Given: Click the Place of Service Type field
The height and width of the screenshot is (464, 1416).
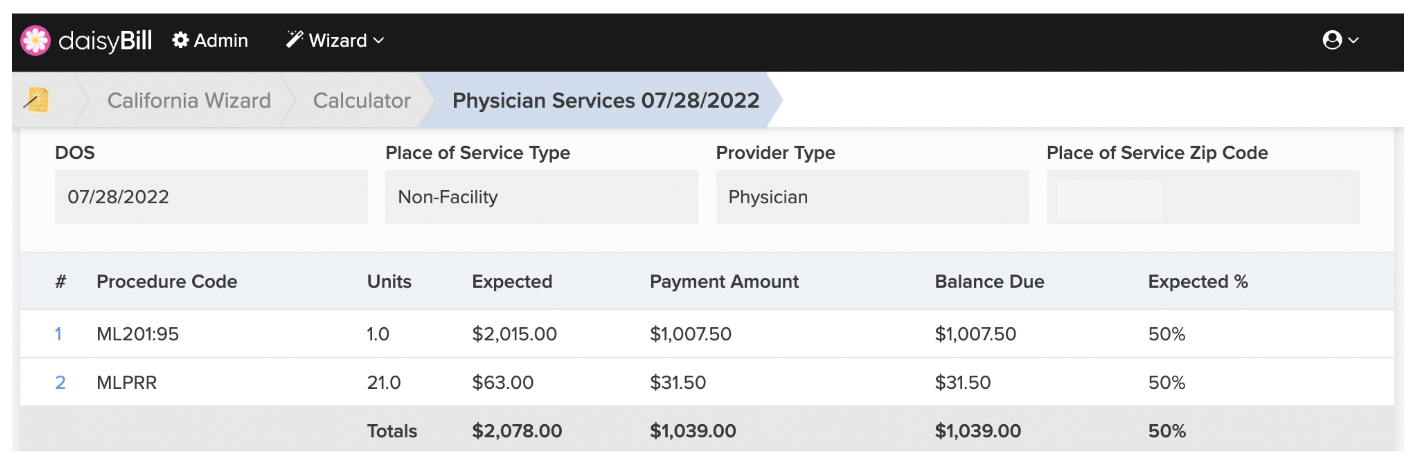Looking at the screenshot, I should [541, 197].
